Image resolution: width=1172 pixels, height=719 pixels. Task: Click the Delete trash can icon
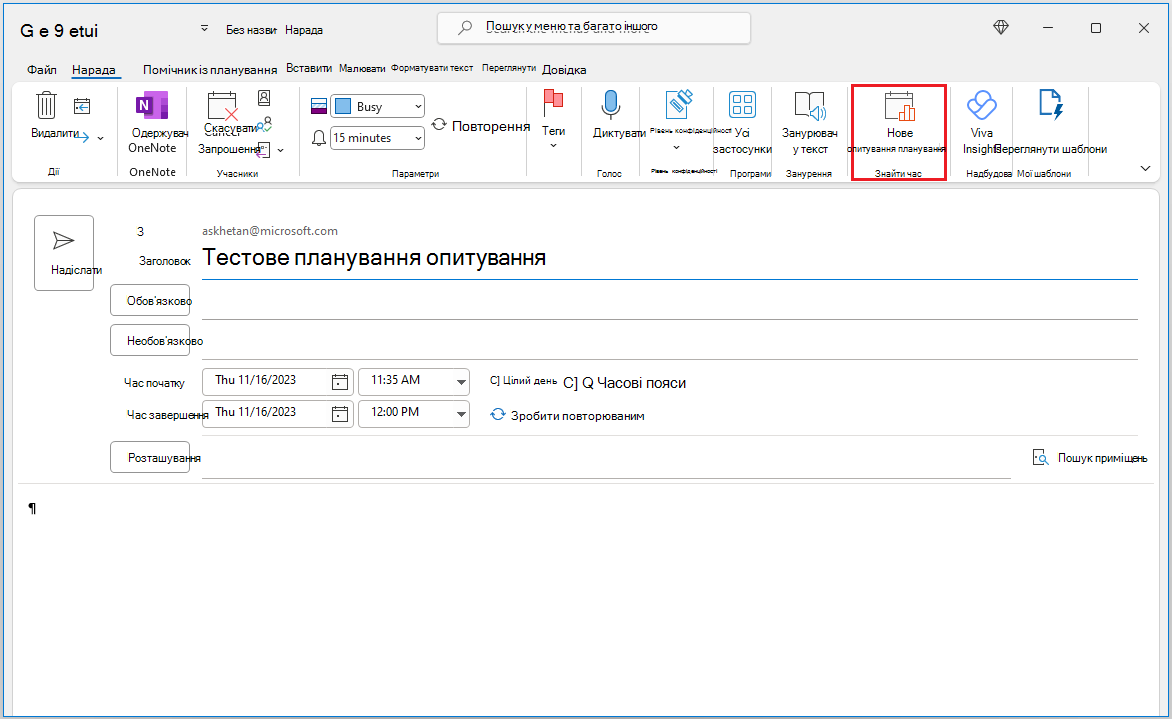coord(46,105)
